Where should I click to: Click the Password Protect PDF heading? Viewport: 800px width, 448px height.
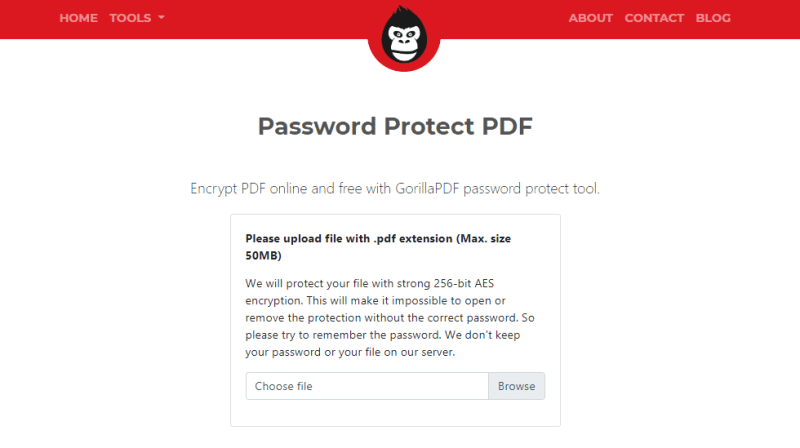click(x=395, y=127)
